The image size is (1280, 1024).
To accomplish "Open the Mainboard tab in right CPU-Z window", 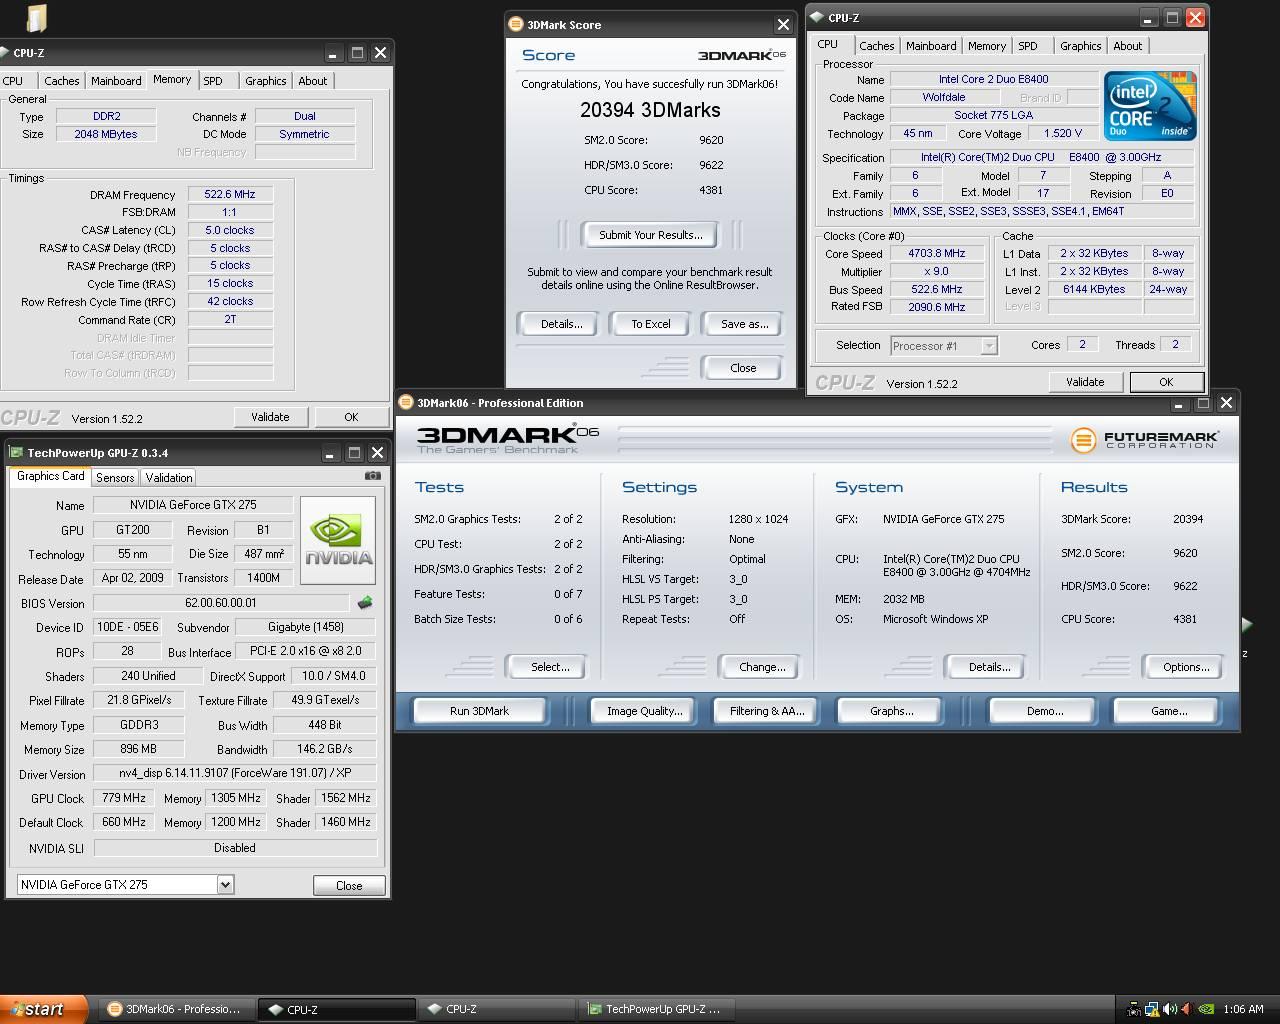I will [x=931, y=46].
